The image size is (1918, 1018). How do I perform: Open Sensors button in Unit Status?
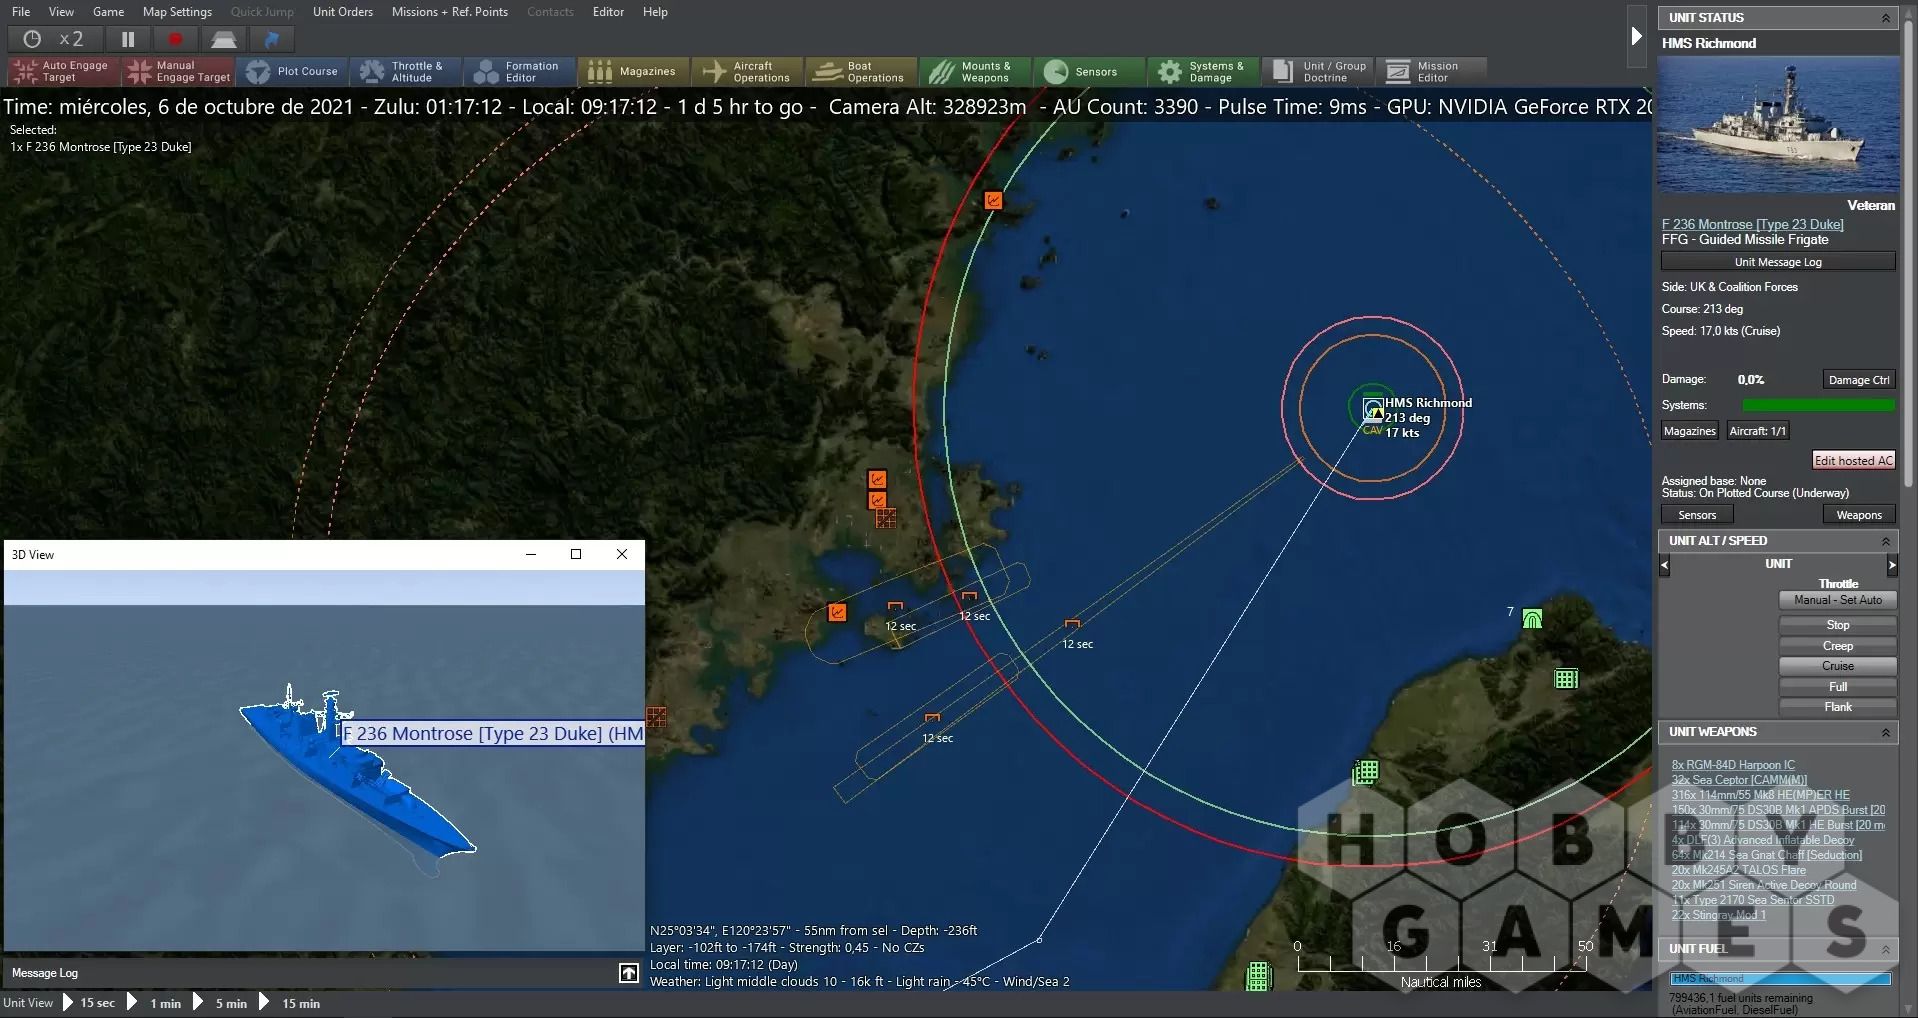tap(1696, 515)
